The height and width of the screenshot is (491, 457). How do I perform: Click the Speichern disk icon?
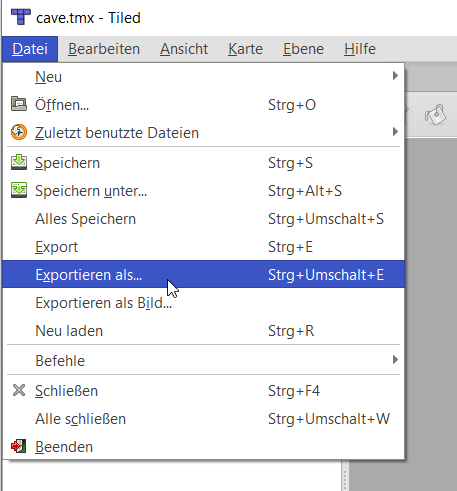pos(19,162)
